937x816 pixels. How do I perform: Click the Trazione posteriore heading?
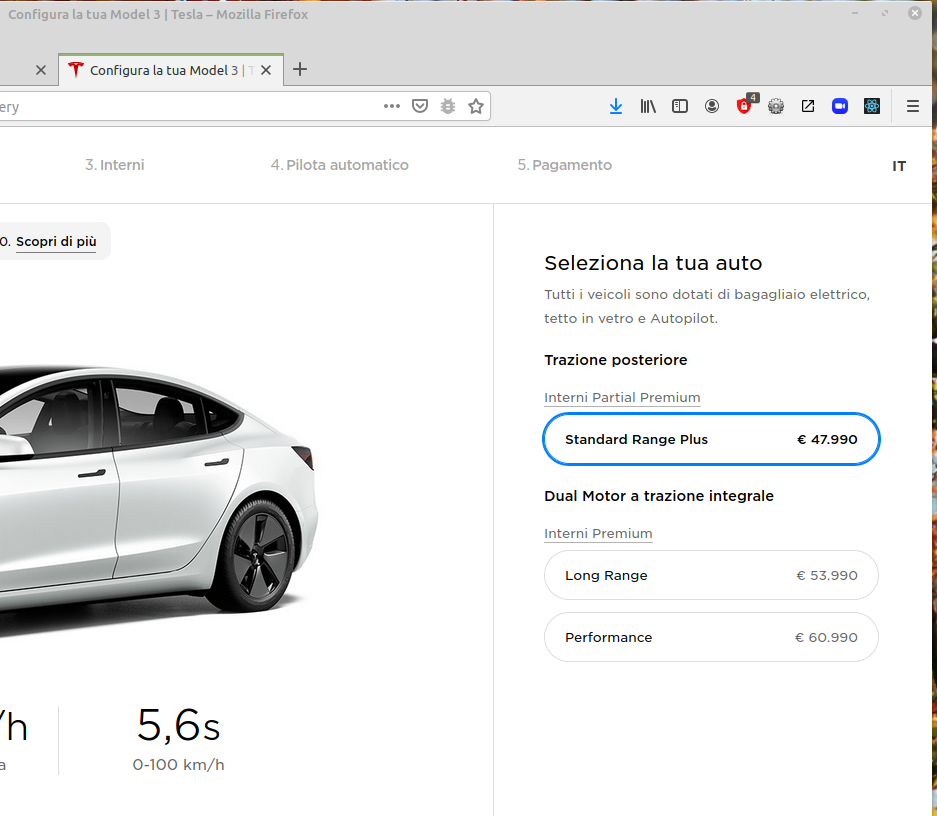click(616, 360)
